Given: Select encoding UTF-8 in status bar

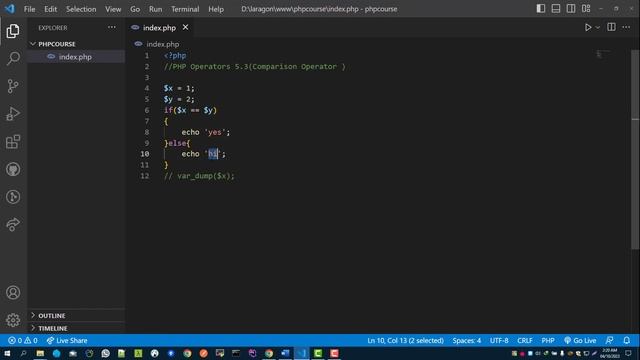Looking at the screenshot, I should point(499,340).
